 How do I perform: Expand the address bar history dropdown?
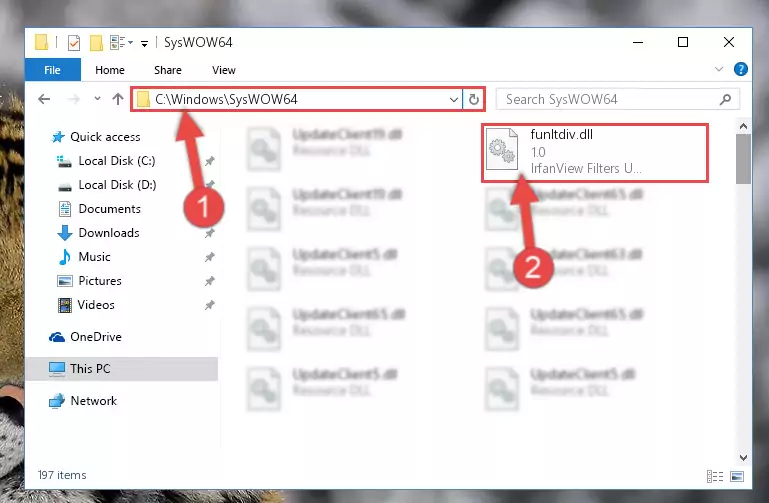[454, 100]
